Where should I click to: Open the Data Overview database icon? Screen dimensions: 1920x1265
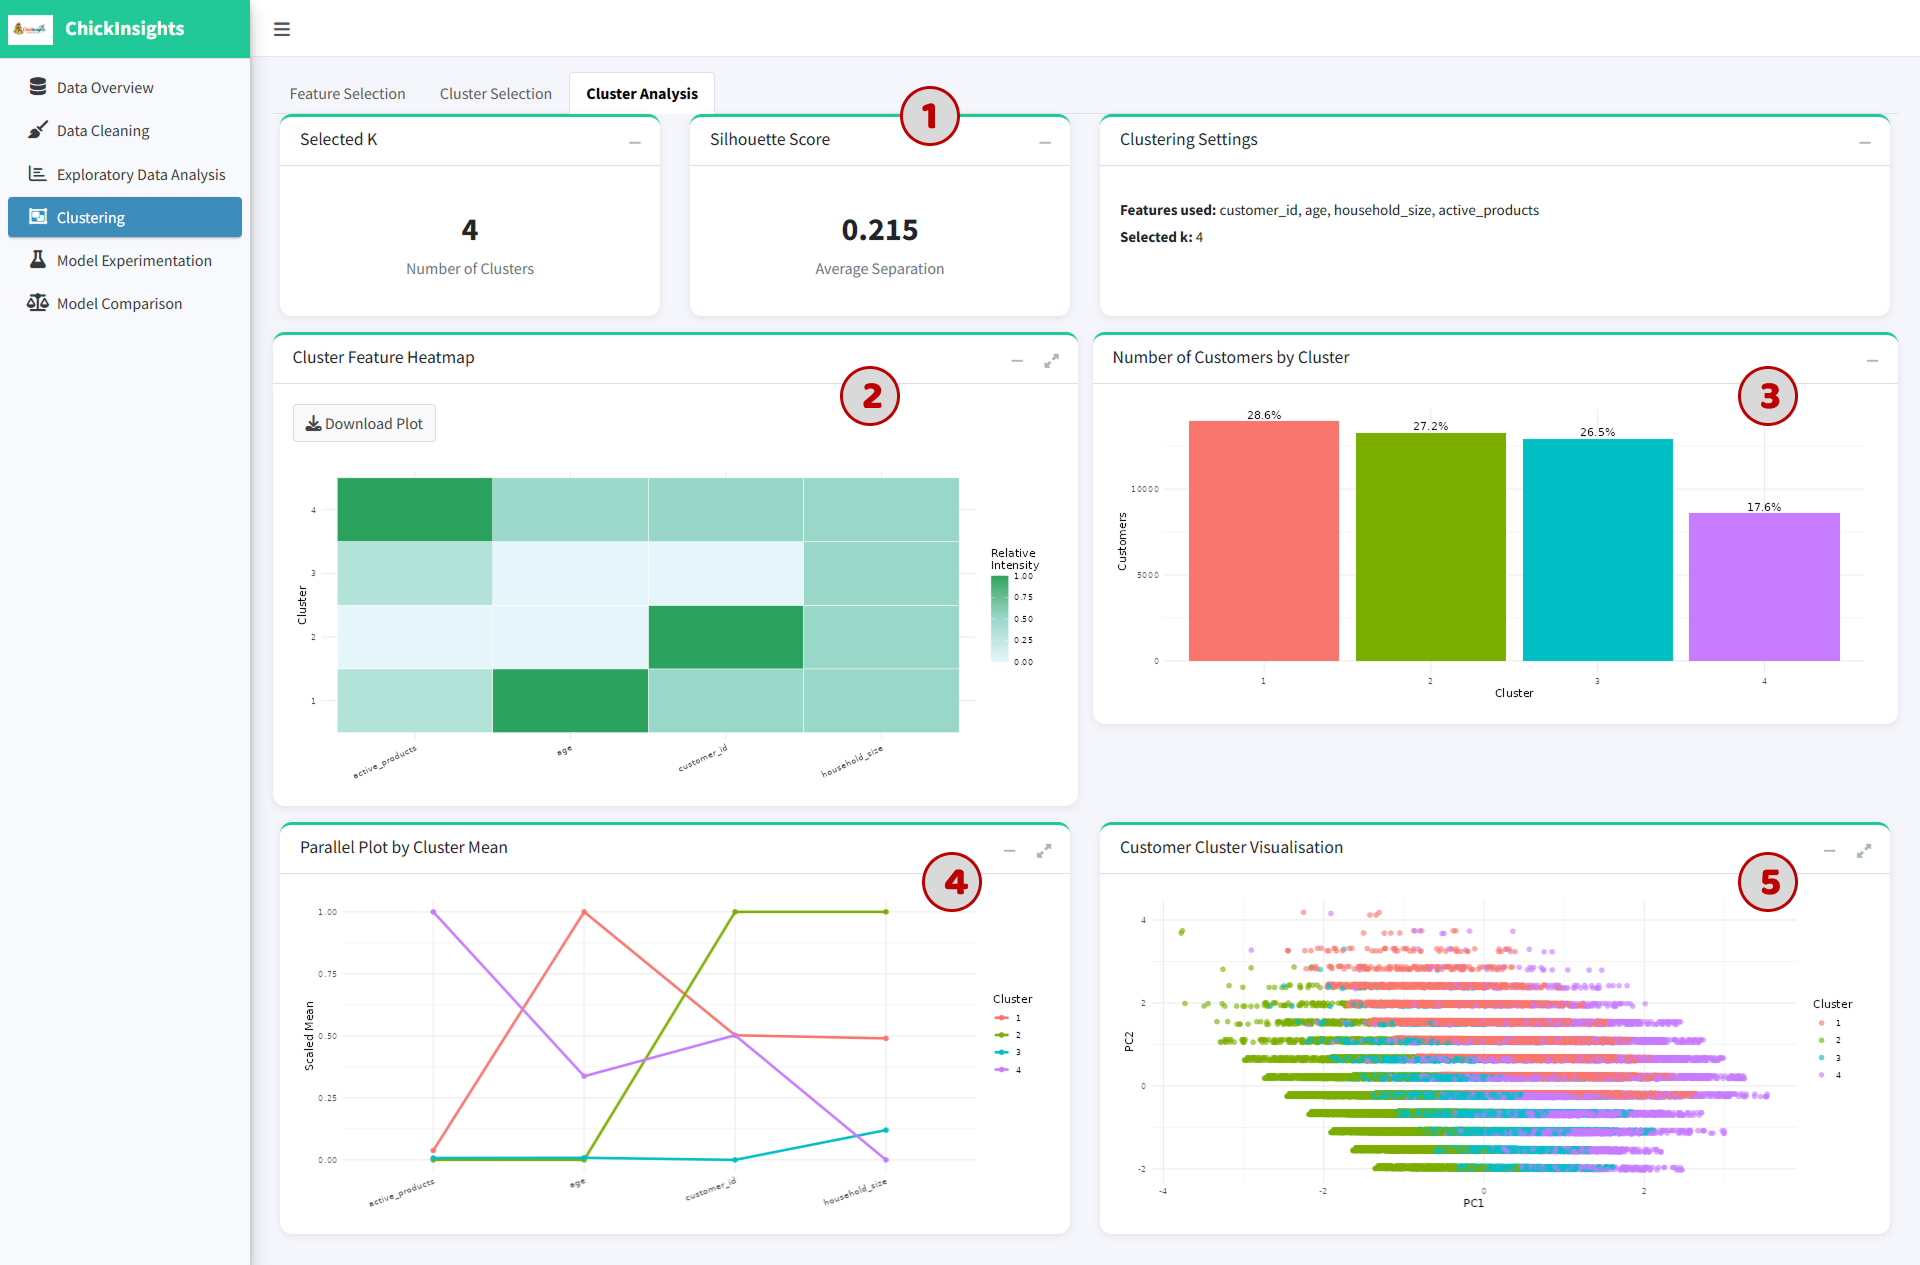coord(38,87)
